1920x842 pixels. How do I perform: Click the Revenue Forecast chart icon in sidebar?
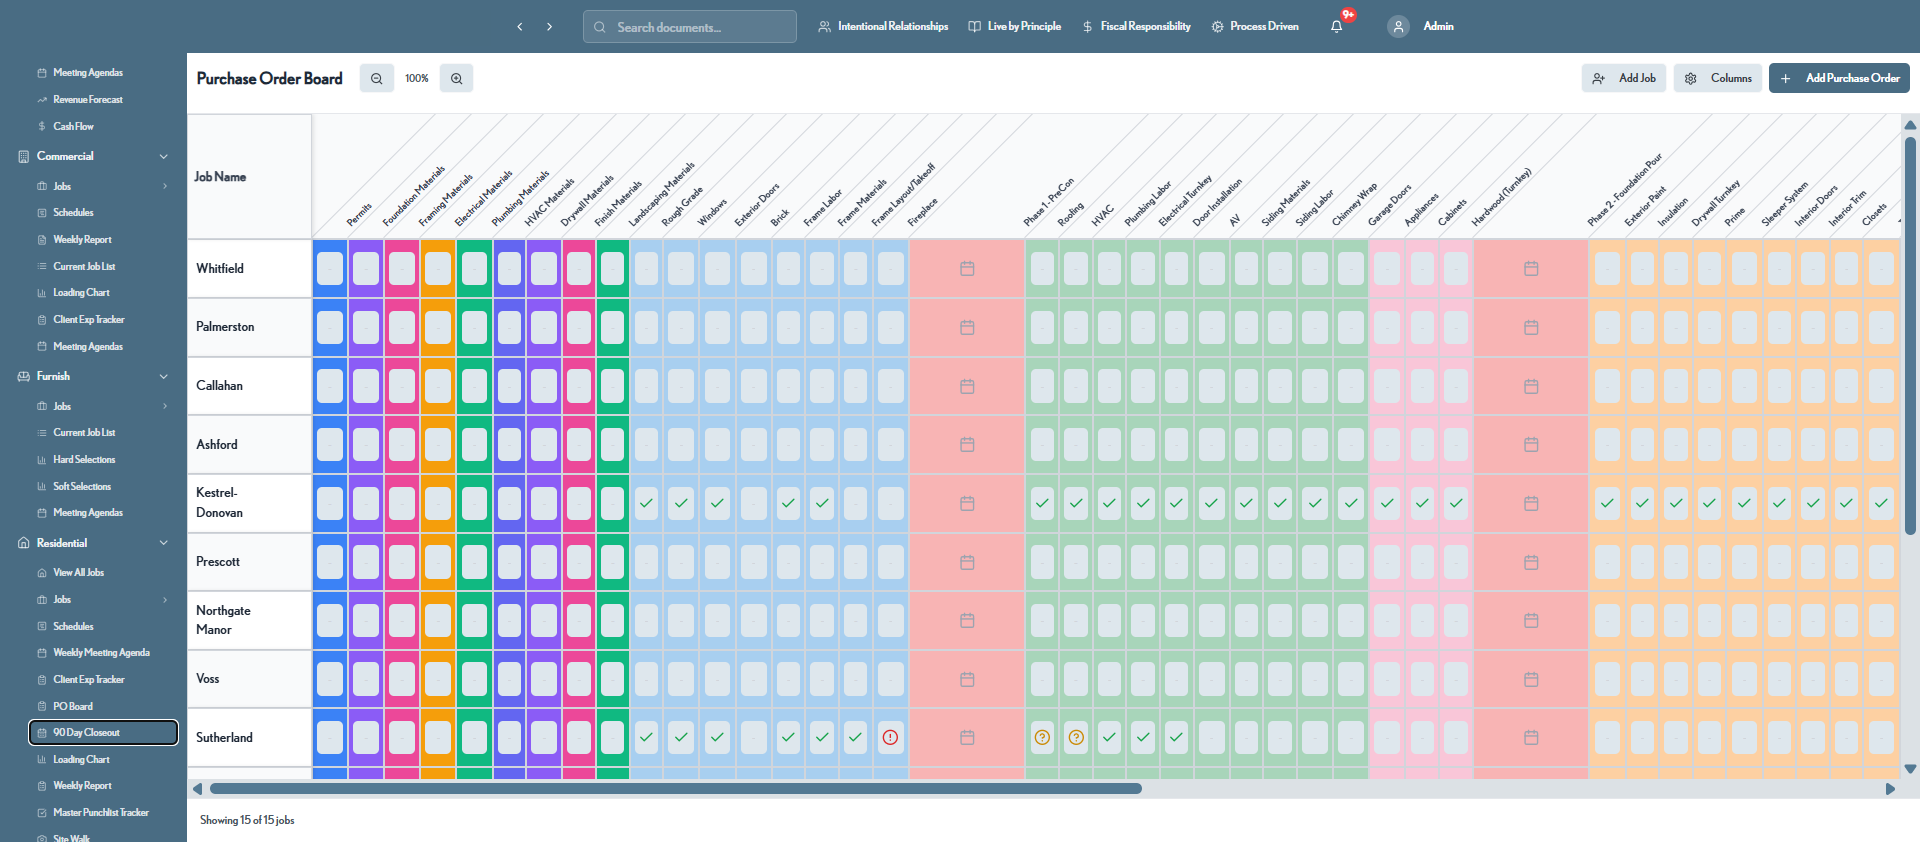point(42,100)
